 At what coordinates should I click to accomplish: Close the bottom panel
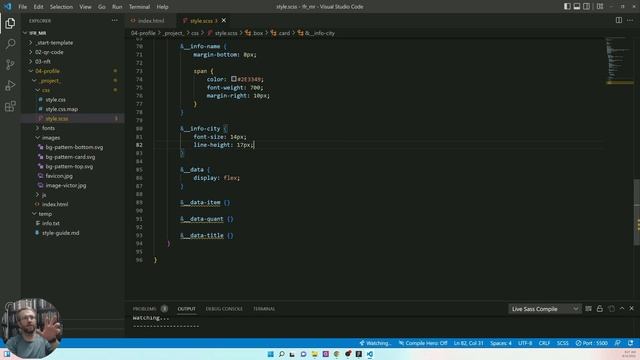click(x=631, y=309)
